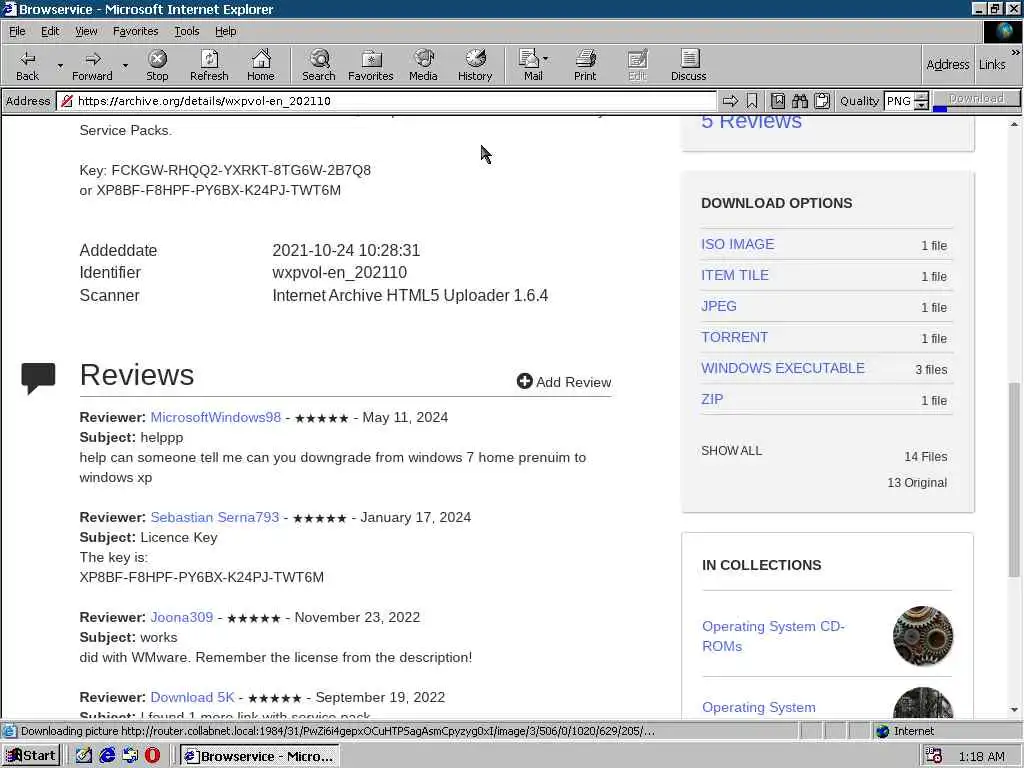Click the address bar URL field
Image resolution: width=1024 pixels, height=768 pixels.
coord(388,101)
